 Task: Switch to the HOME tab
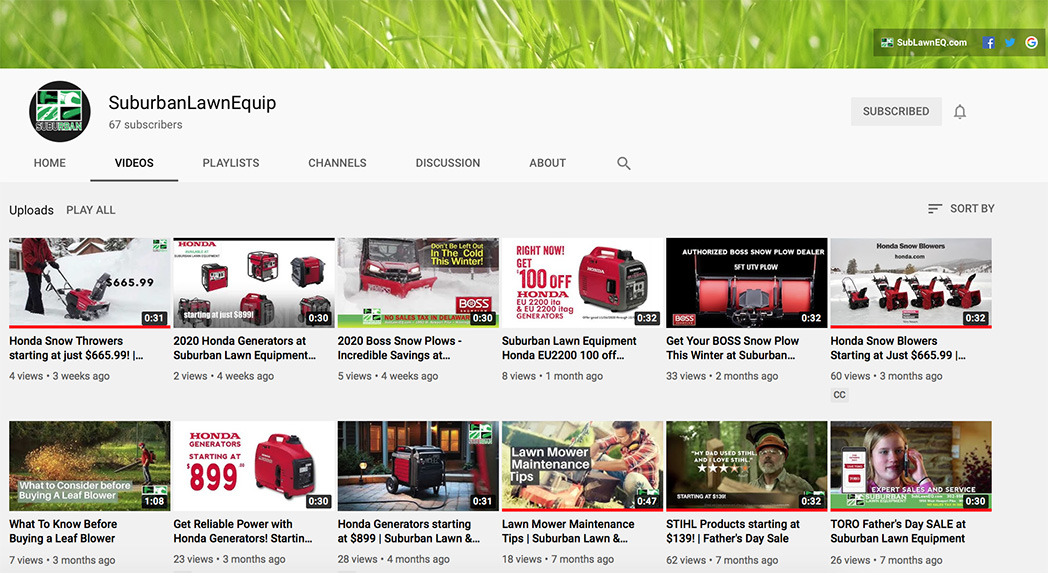point(50,163)
